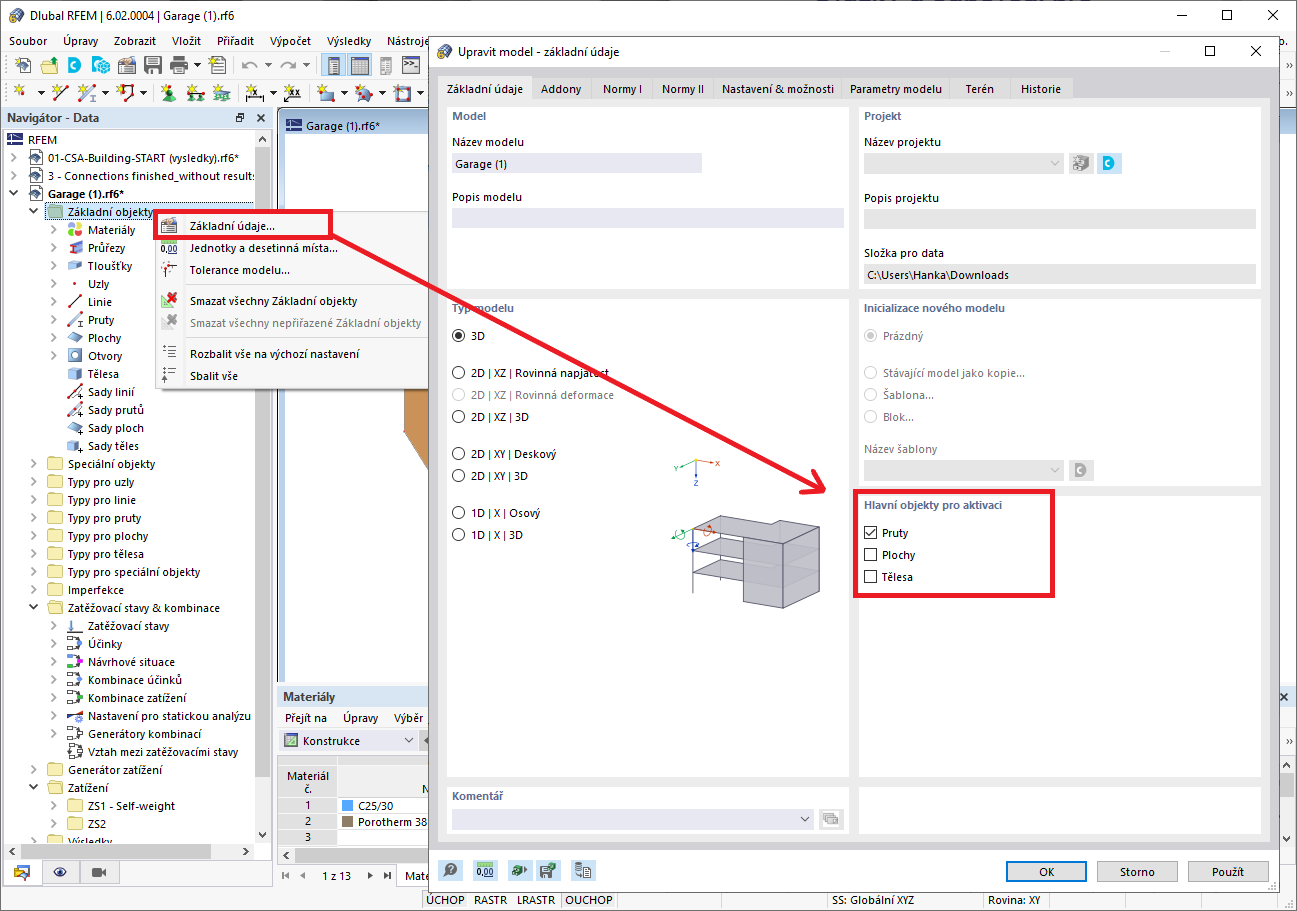Select the New line tool icon
Viewport: 1297px width, 911px height.
(x=60, y=92)
